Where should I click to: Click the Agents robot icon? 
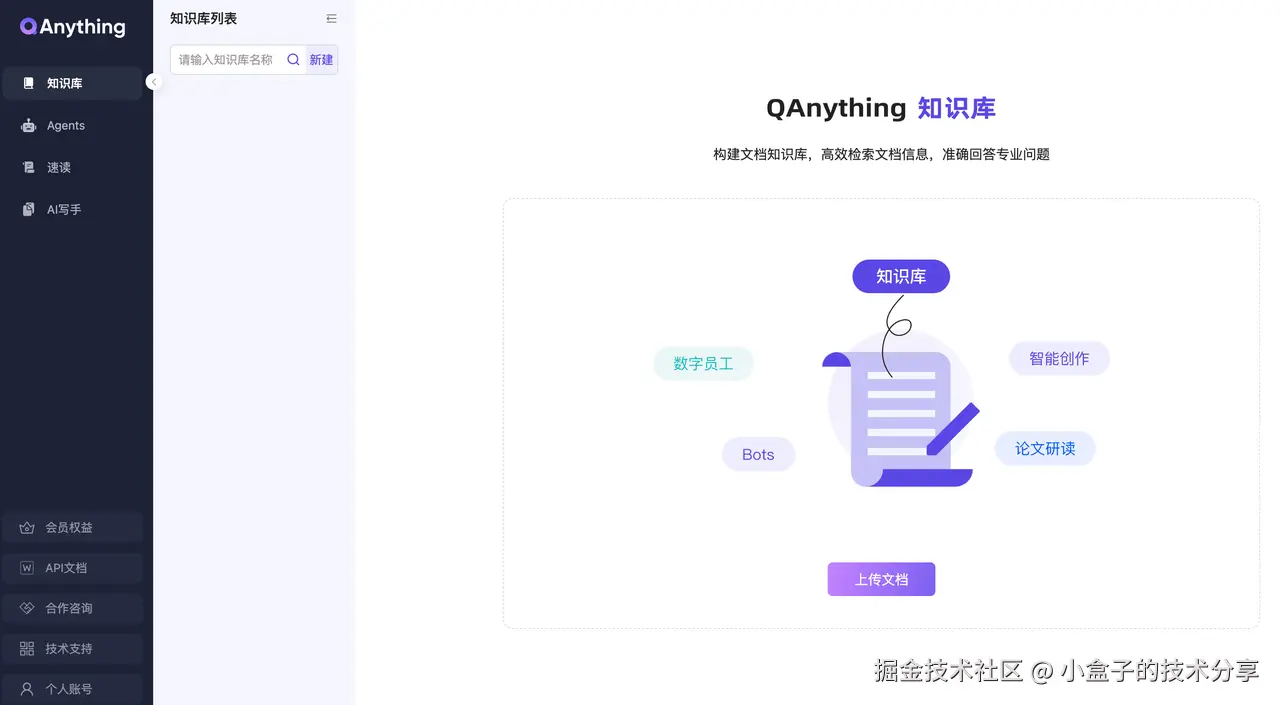pyautogui.click(x=28, y=125)
